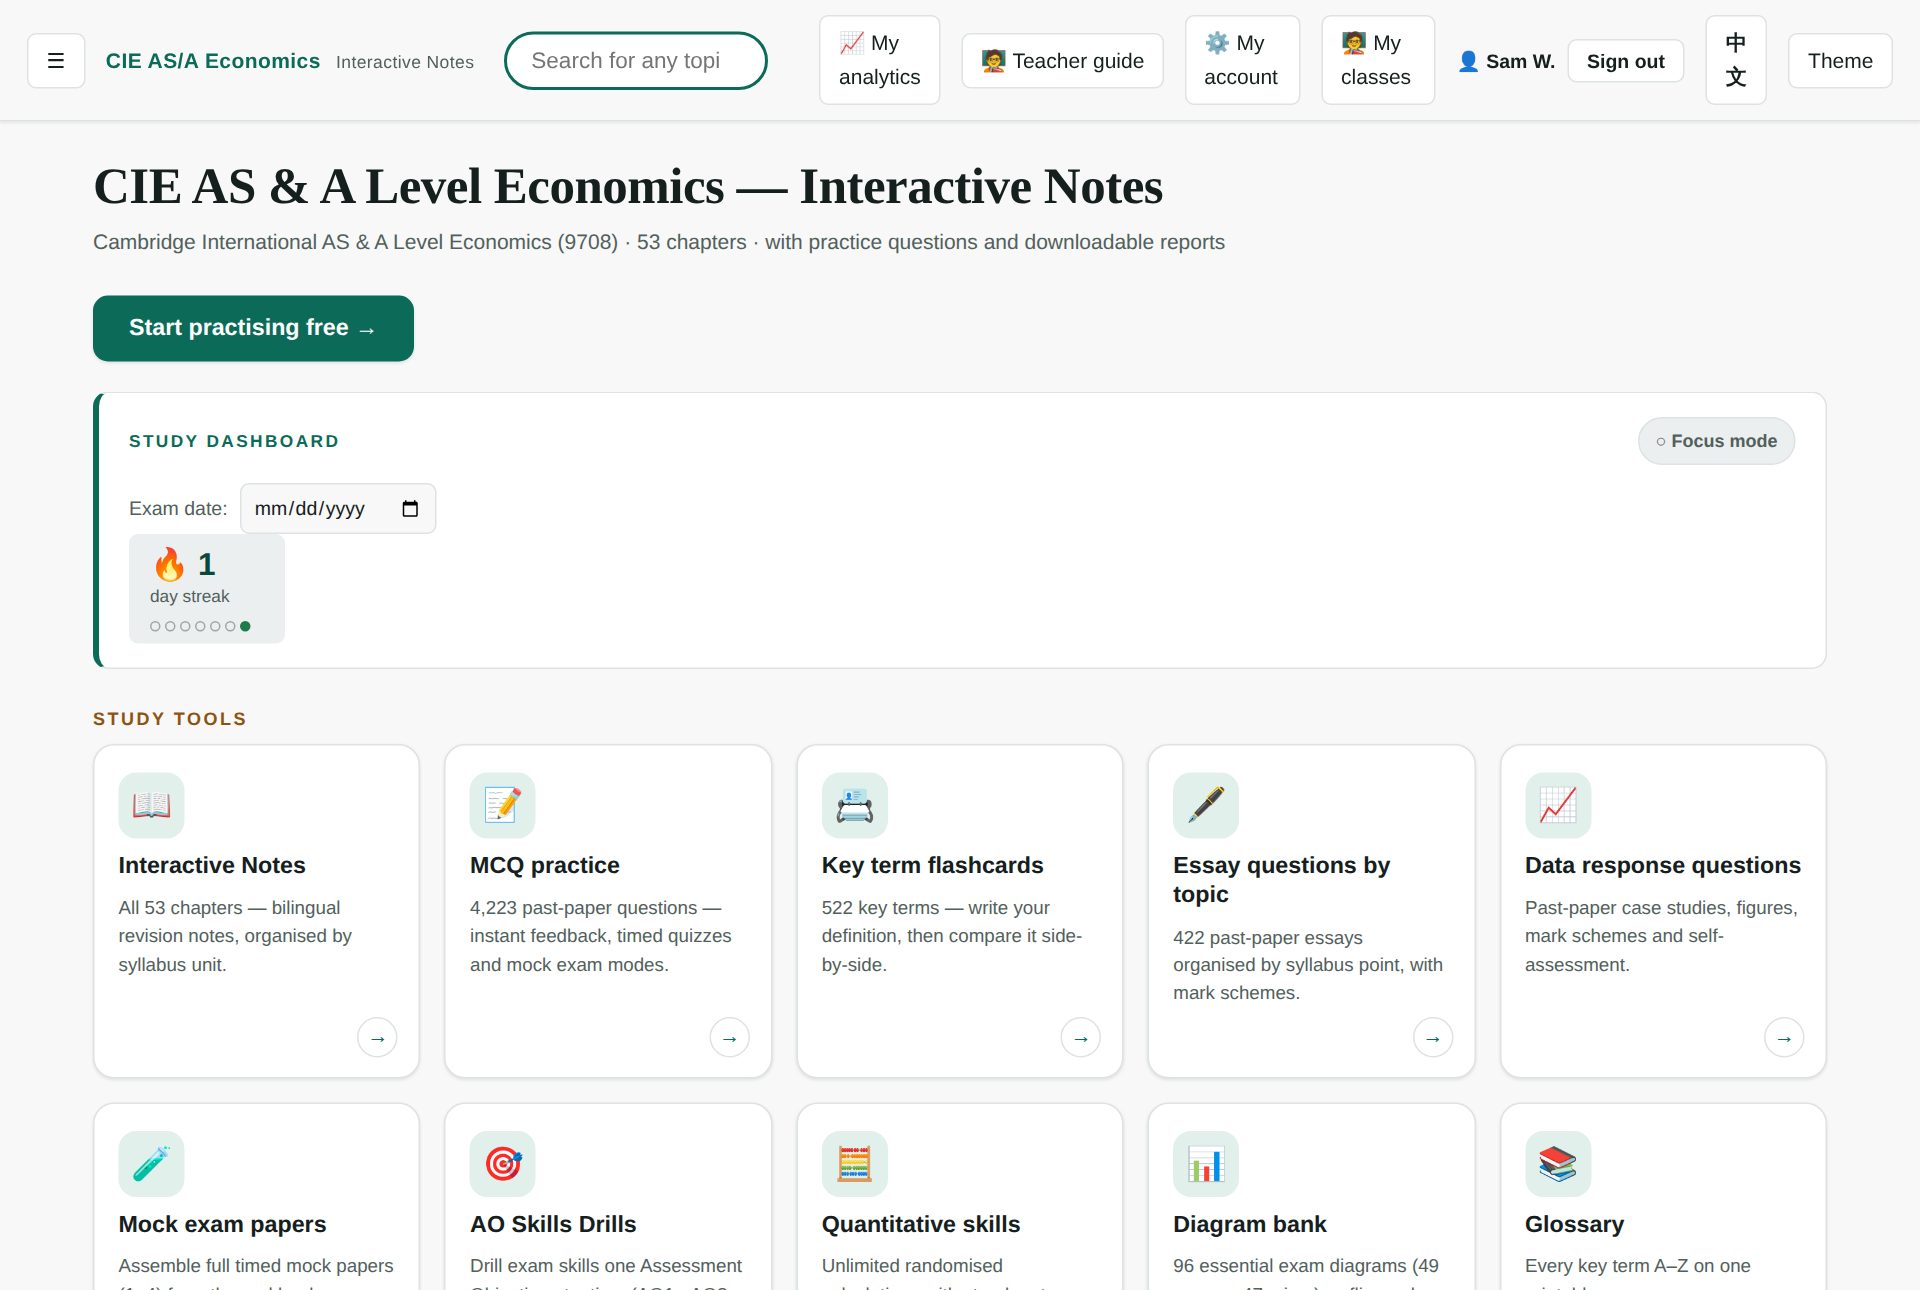Click the arrow on Essay questions card
The image size is (1920, 1290).
point(1433,1038)
